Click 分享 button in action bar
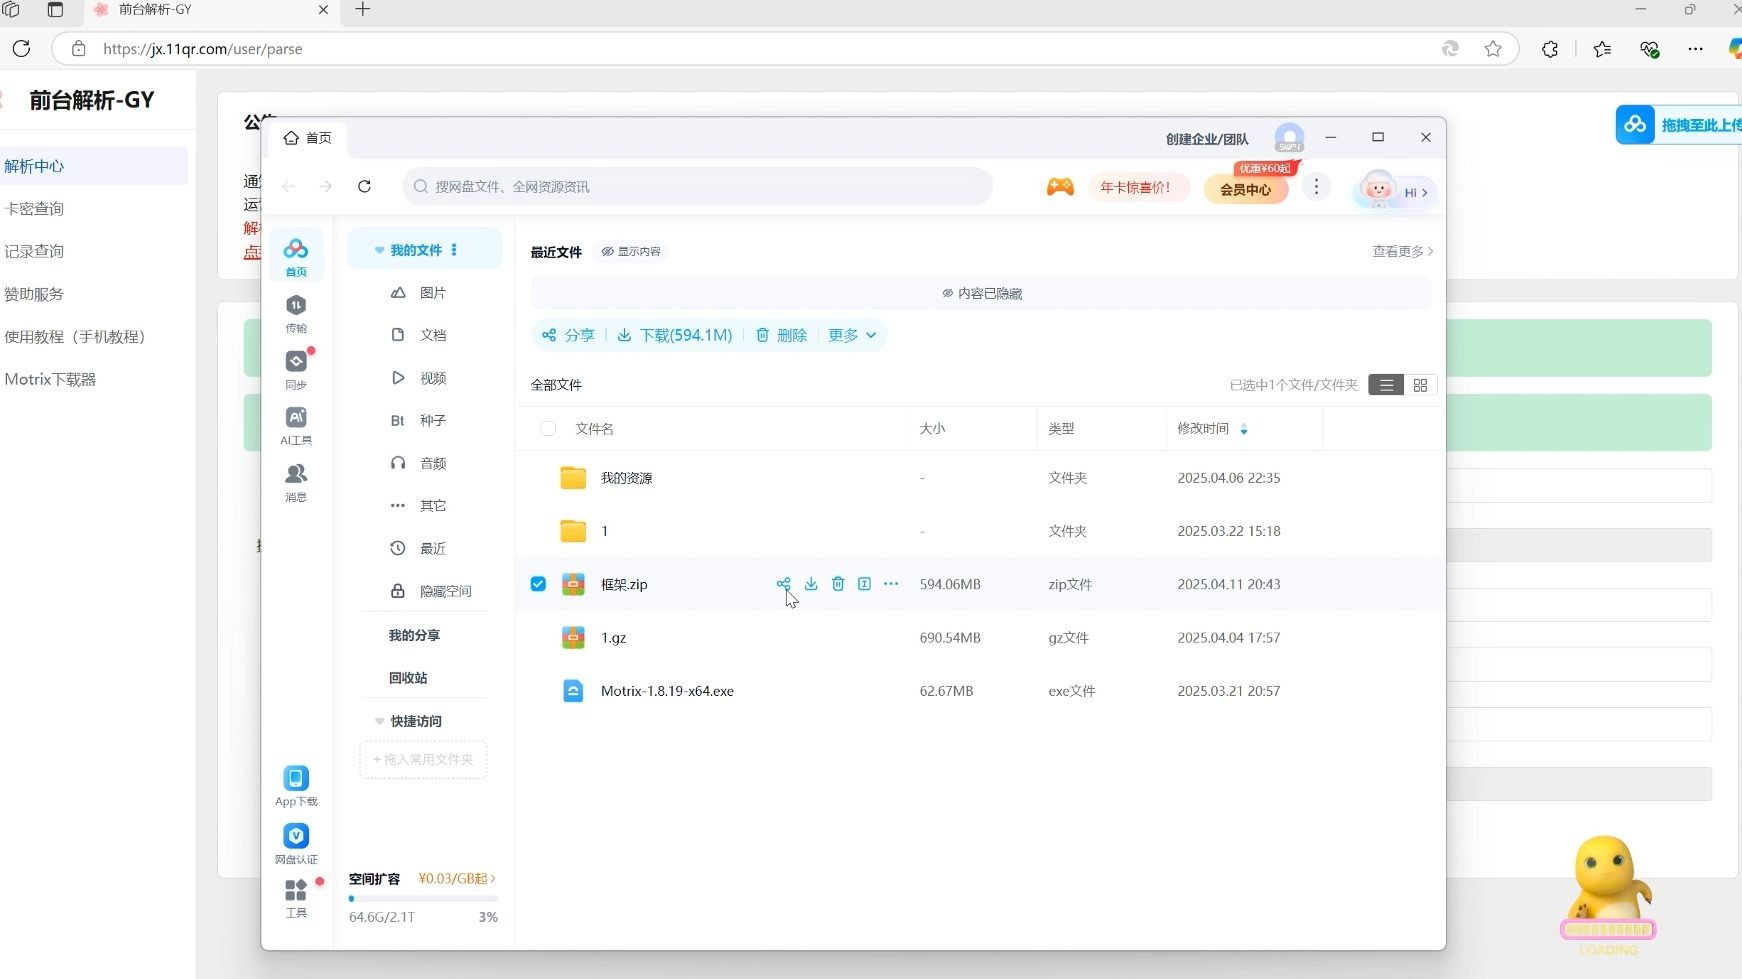 (569, 335)
